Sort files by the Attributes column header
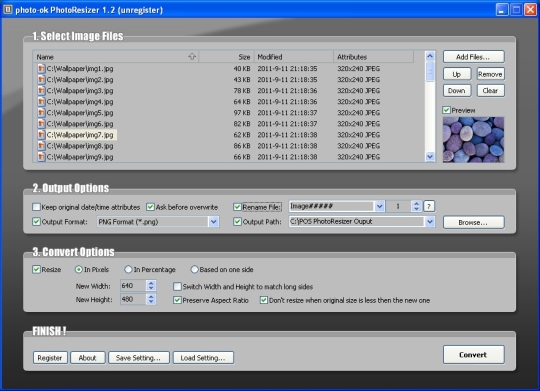540x391 pixels. 373,56
